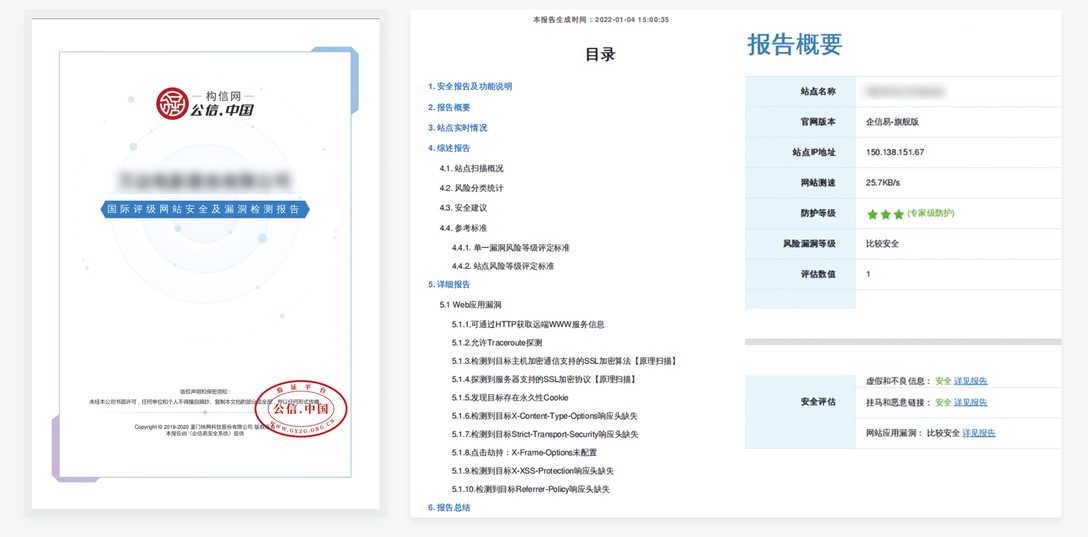This screenshot has height=537, width=1088.
Task: Click 详见报告 link for 挂马和恶意链接
Action: click(x=970, y=402)
